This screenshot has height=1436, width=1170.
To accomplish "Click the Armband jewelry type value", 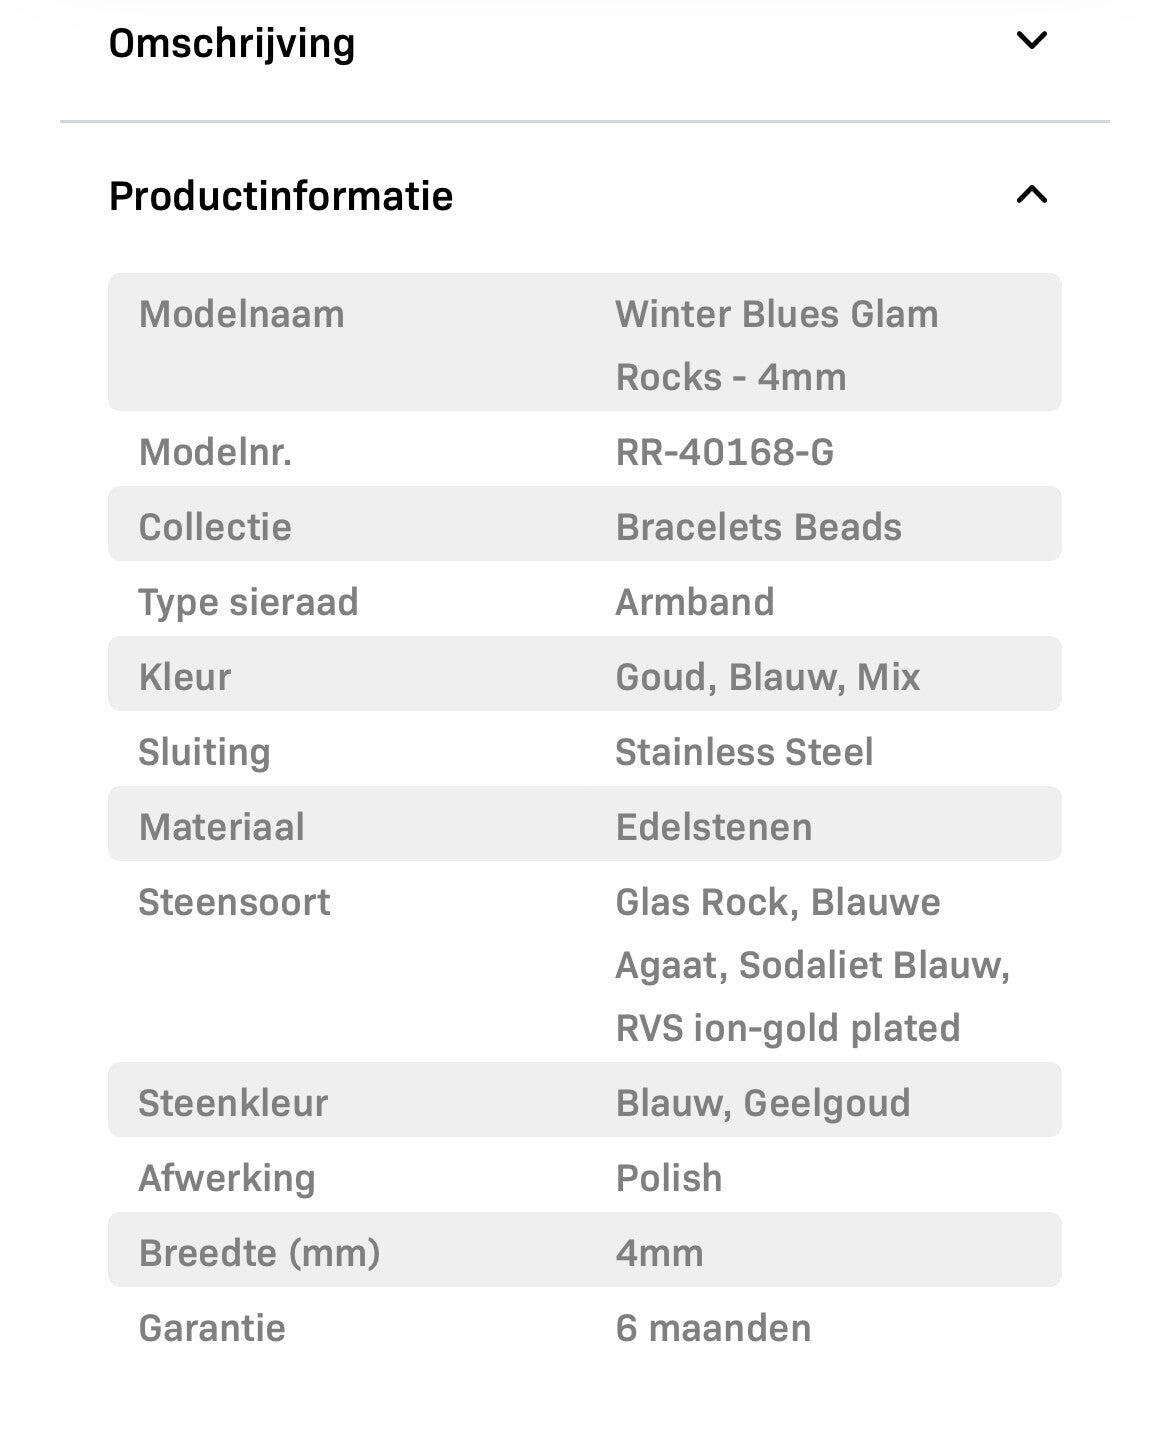I will pos(695,602).
